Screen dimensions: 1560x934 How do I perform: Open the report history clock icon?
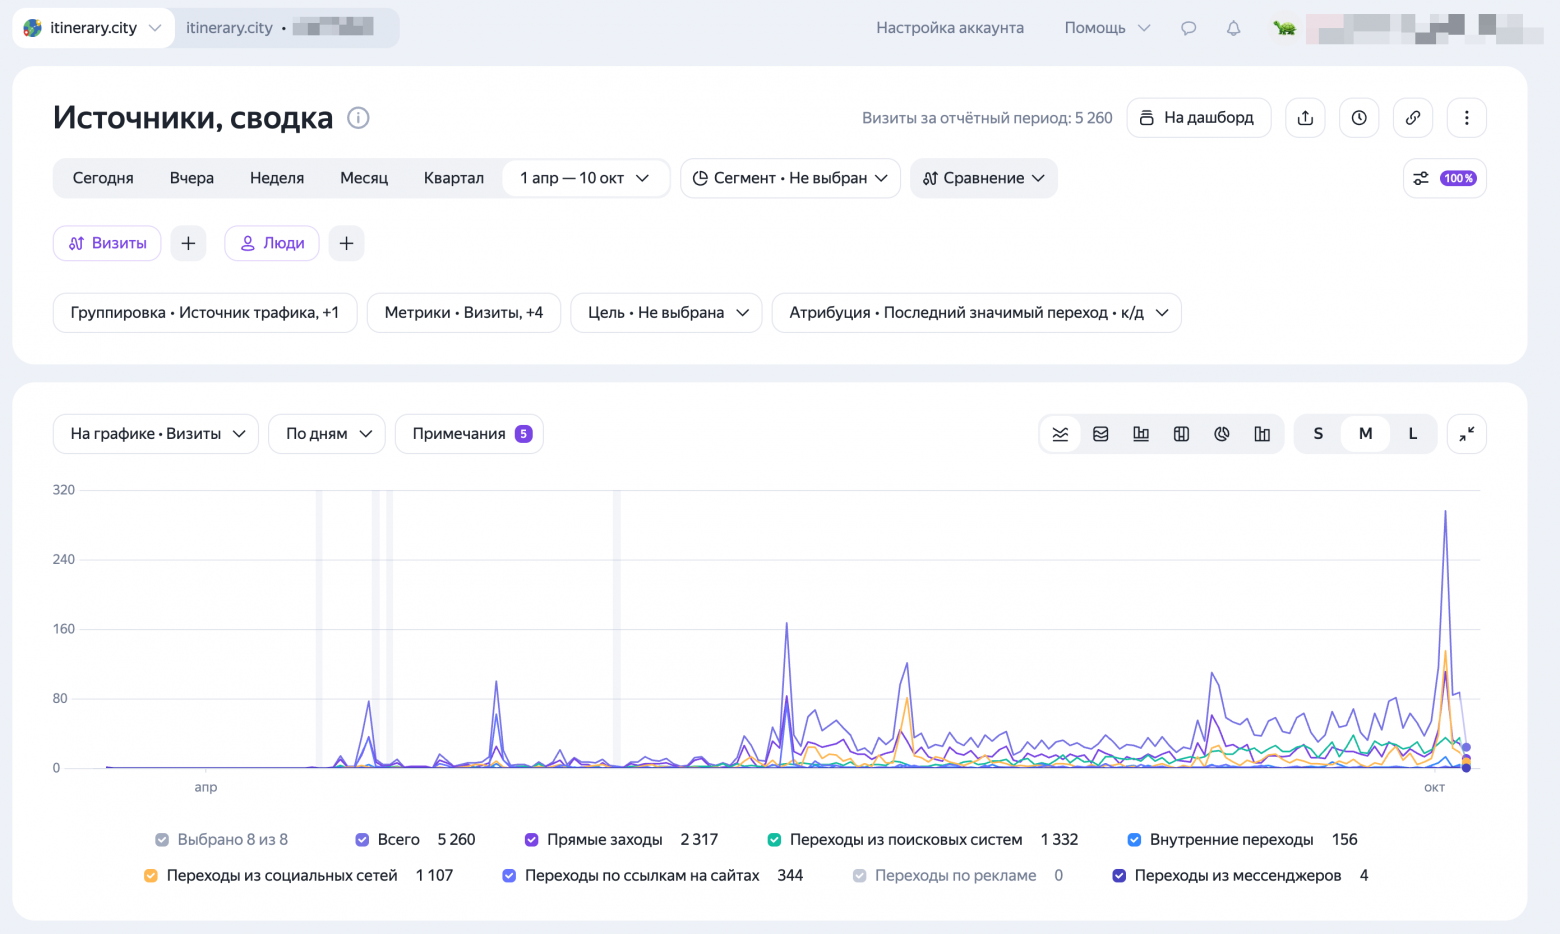click(1359, 118)
